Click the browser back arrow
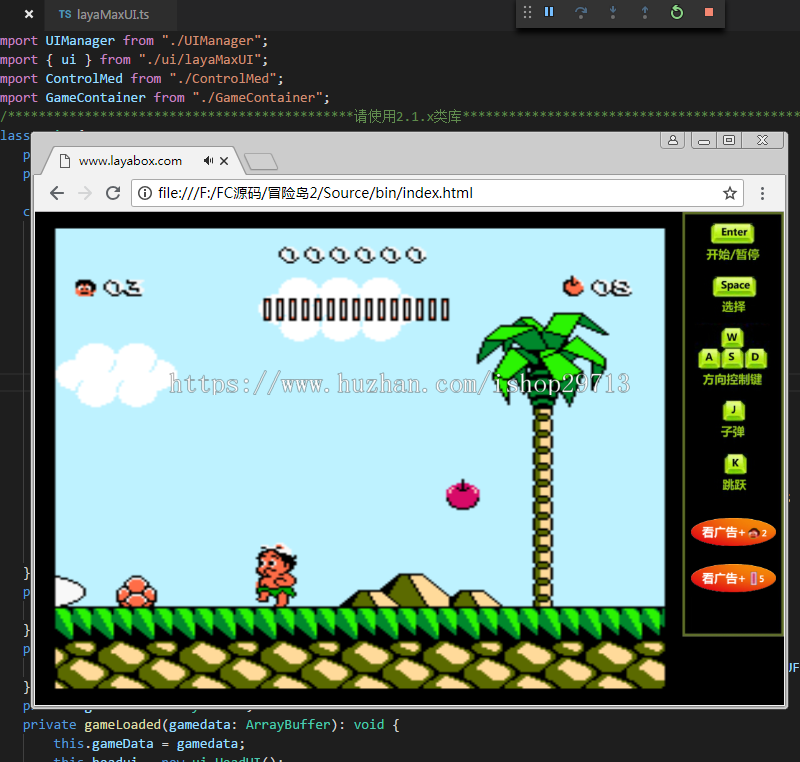 [x=56, y=193]
